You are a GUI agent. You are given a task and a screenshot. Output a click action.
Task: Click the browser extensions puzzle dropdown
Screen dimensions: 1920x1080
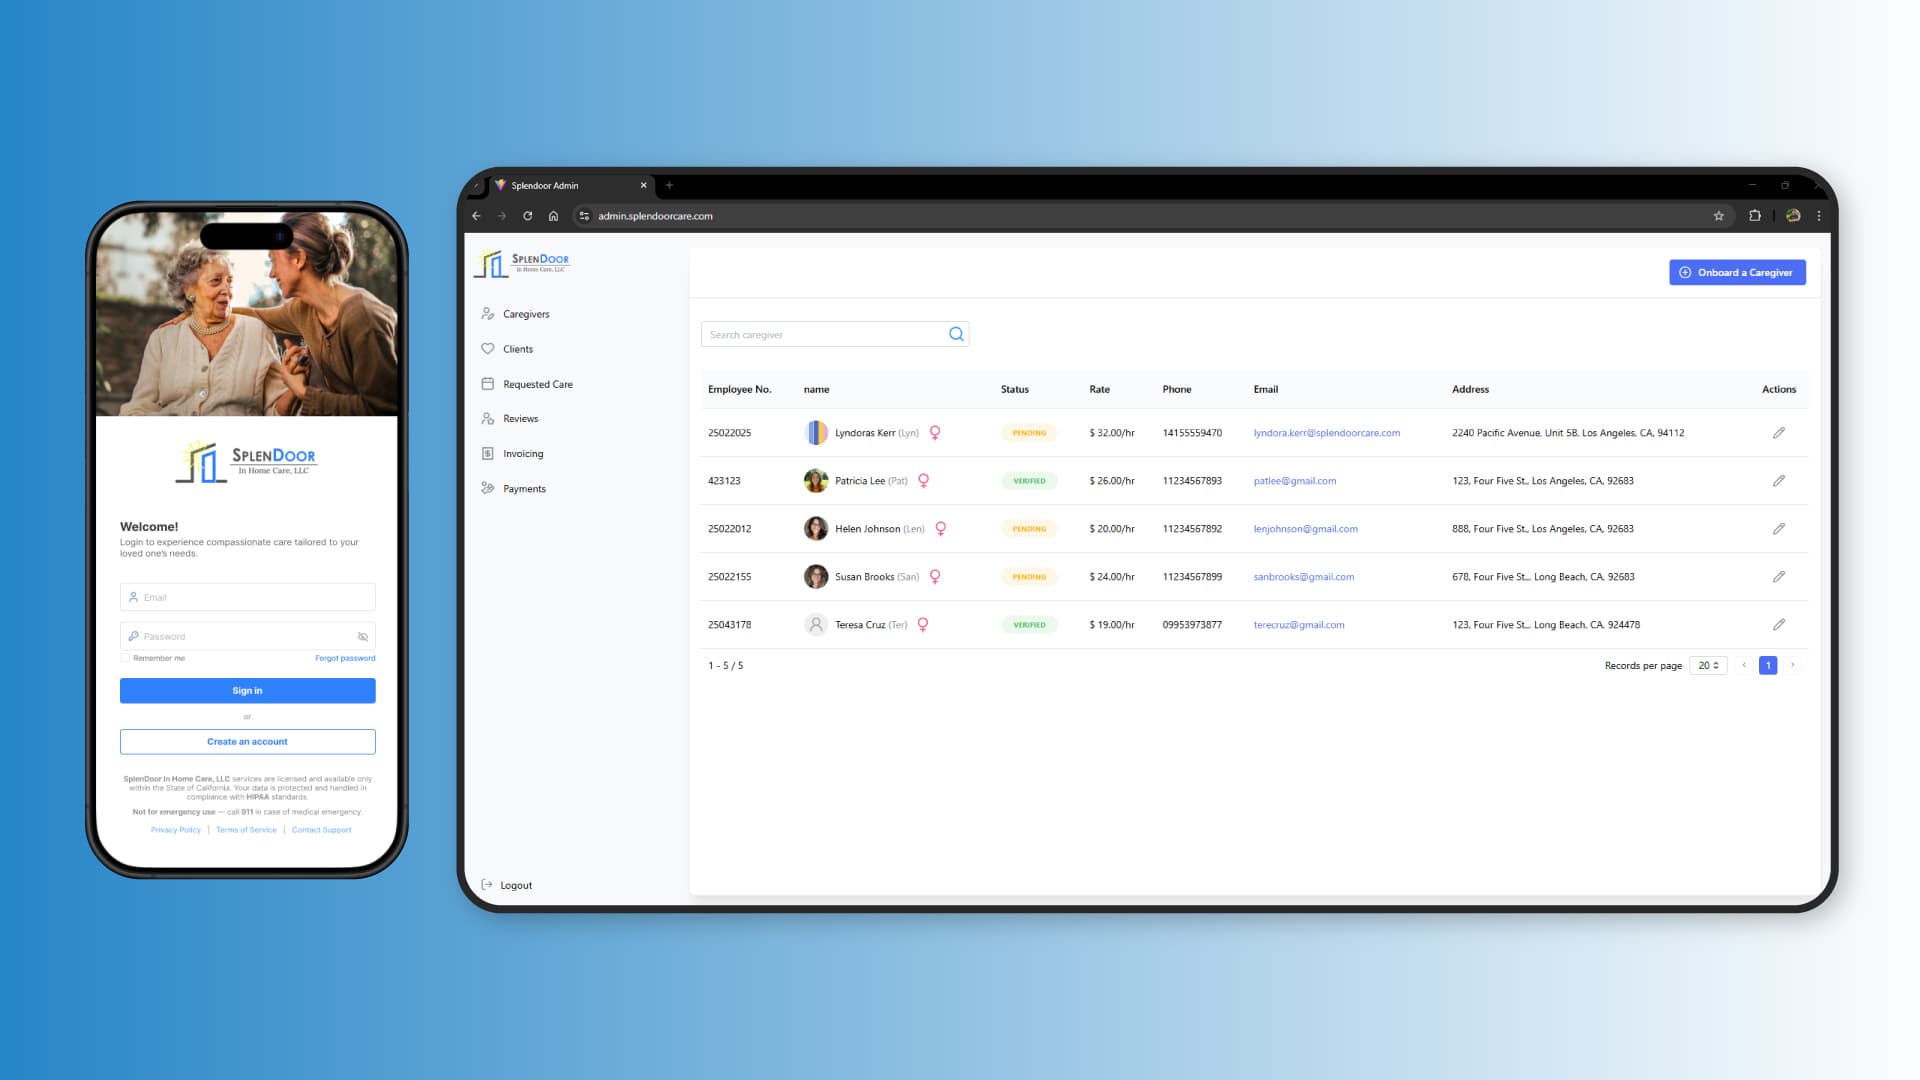(x=1755, y=215)
